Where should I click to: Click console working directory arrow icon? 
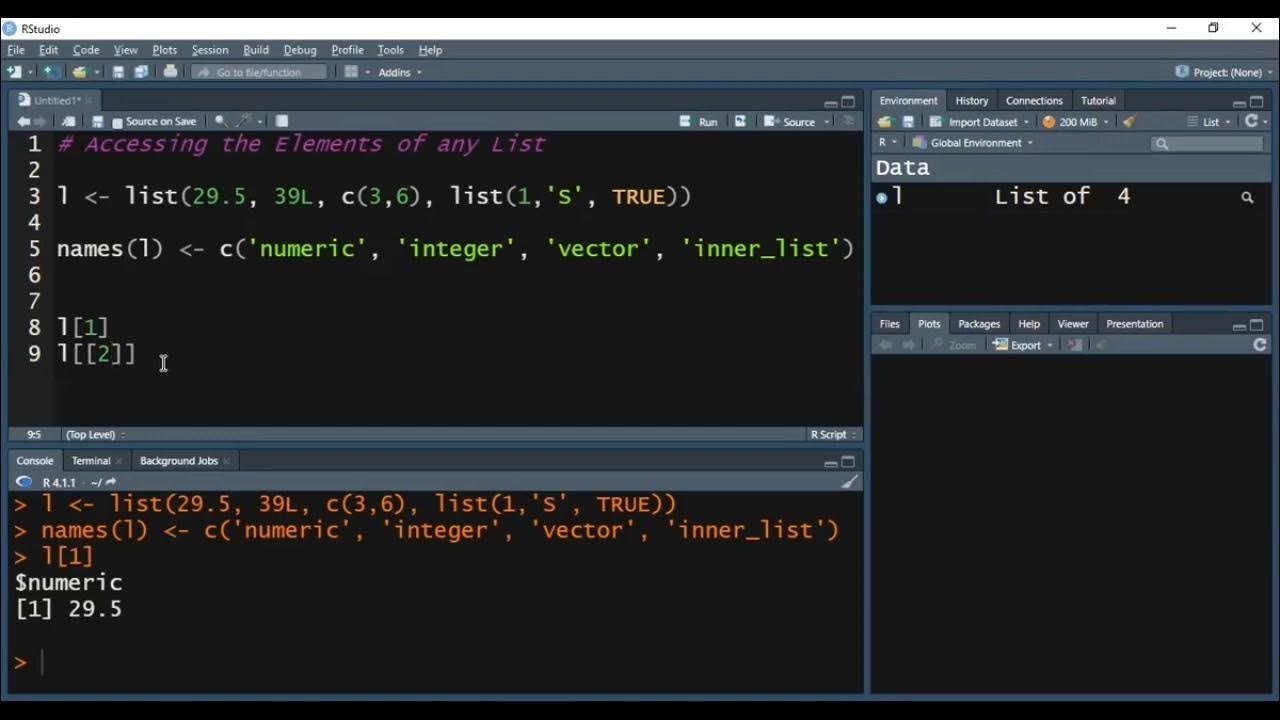pos(110,482)
